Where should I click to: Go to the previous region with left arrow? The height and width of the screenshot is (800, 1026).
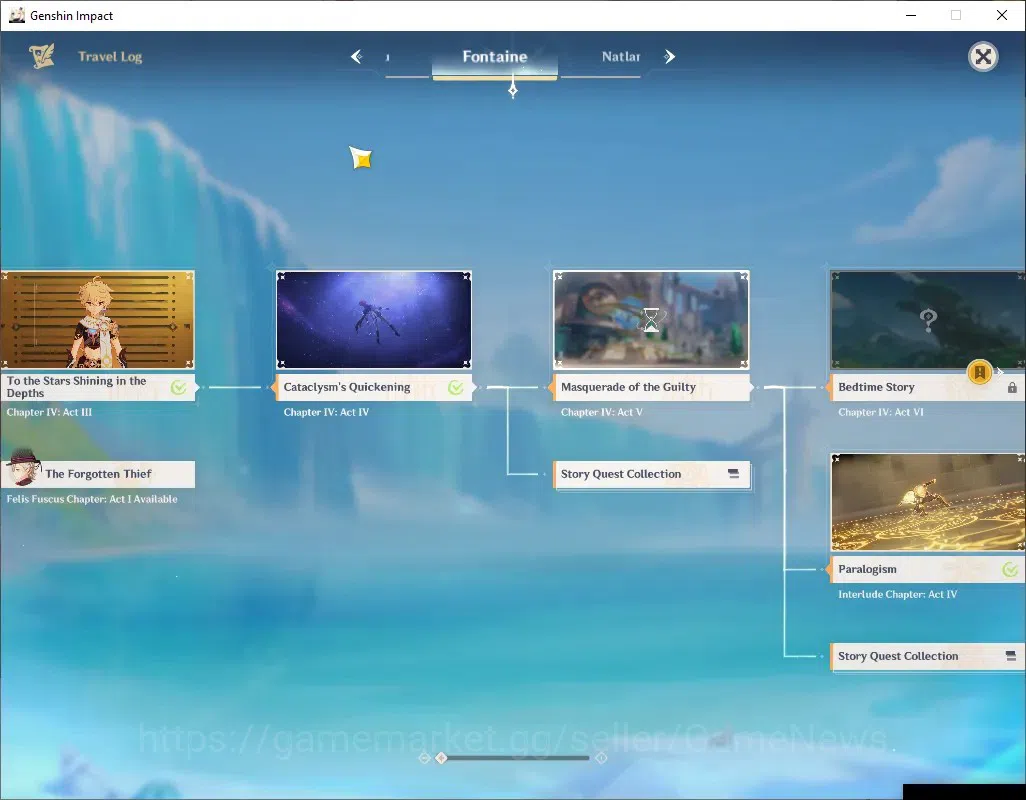(x=357, y=56)
